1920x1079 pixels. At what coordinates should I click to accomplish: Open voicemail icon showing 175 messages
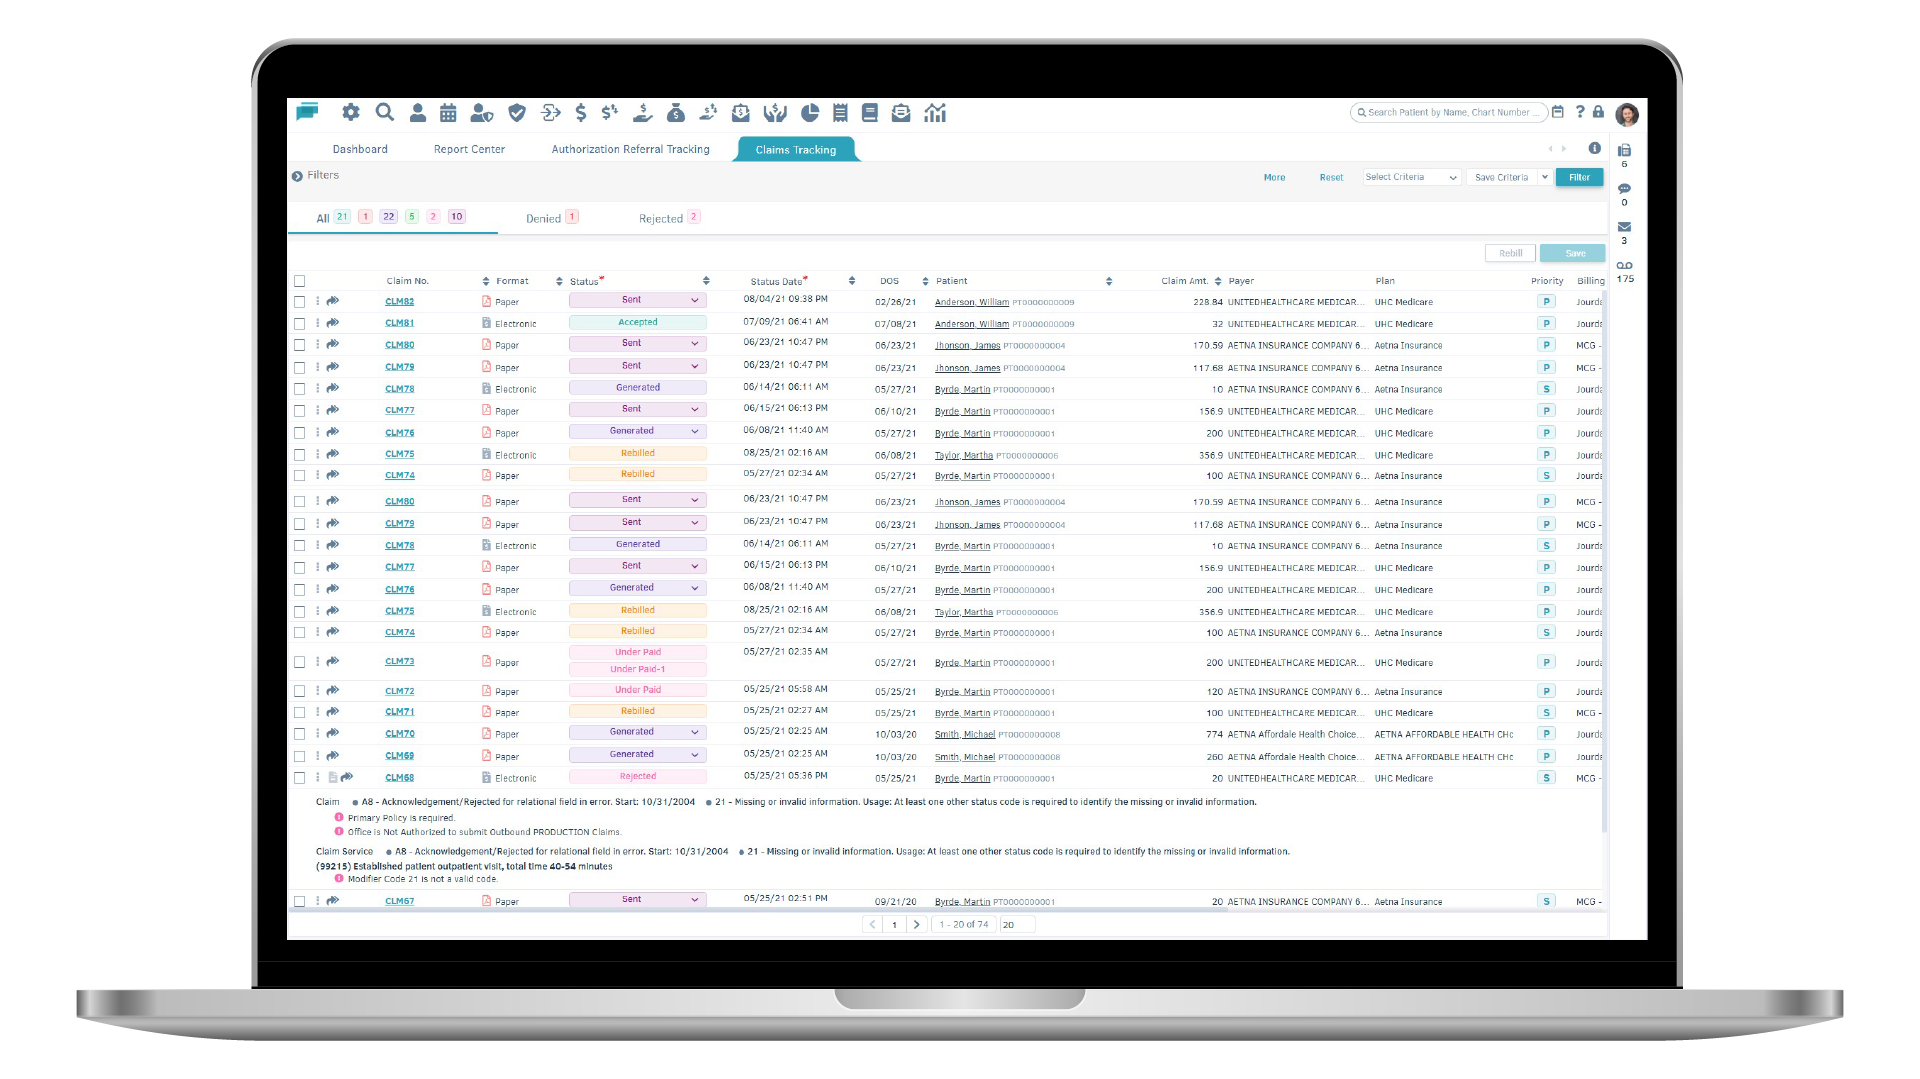[1624, 265]
